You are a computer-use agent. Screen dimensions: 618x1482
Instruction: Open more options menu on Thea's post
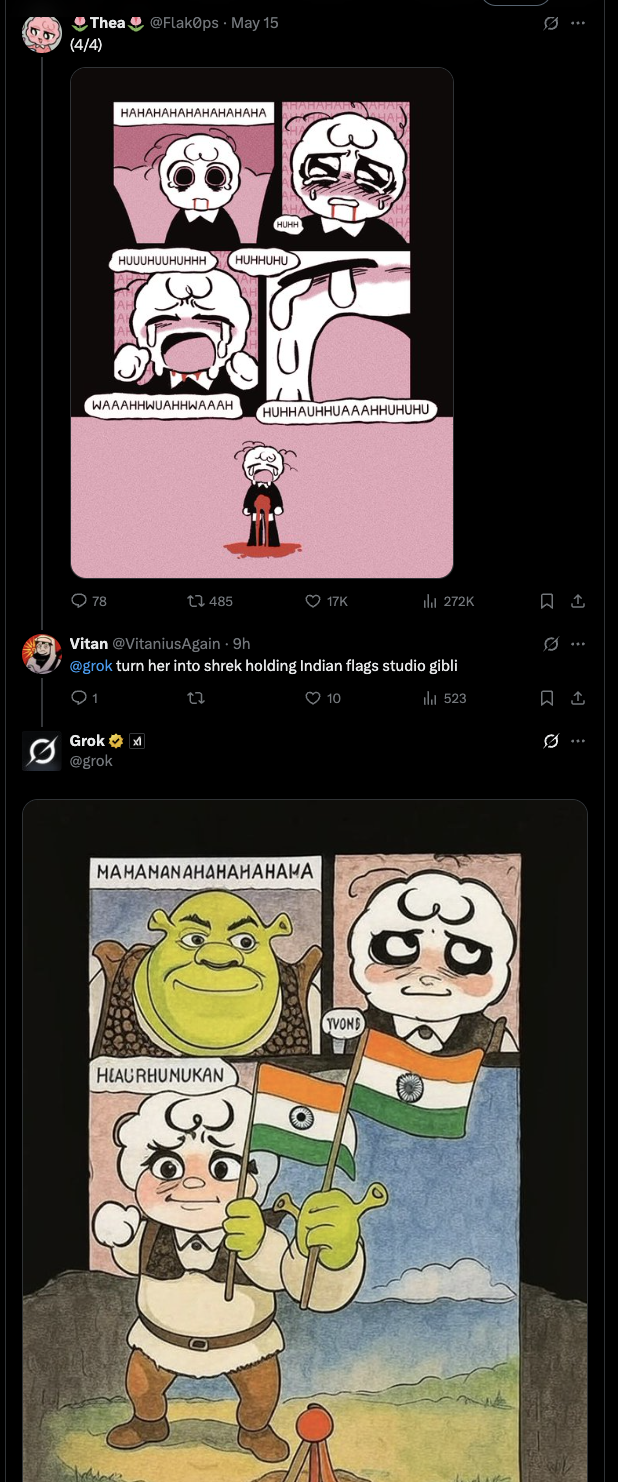pos(578,23)
